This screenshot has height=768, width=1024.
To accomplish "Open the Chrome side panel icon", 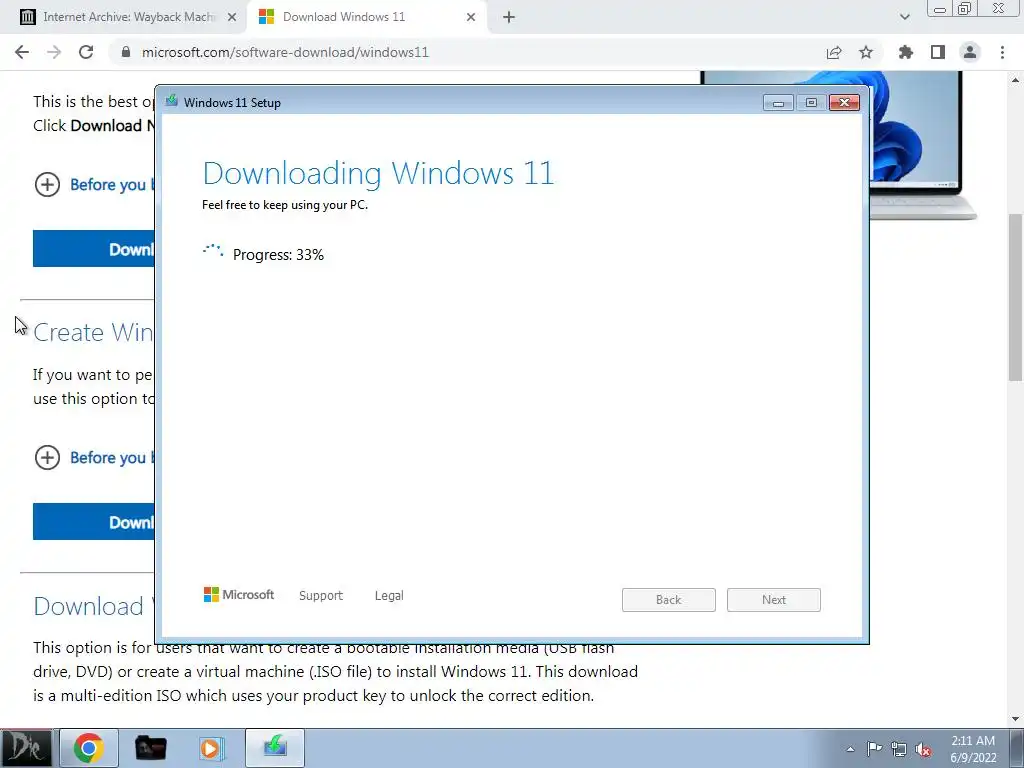I will tap(938, 52).
